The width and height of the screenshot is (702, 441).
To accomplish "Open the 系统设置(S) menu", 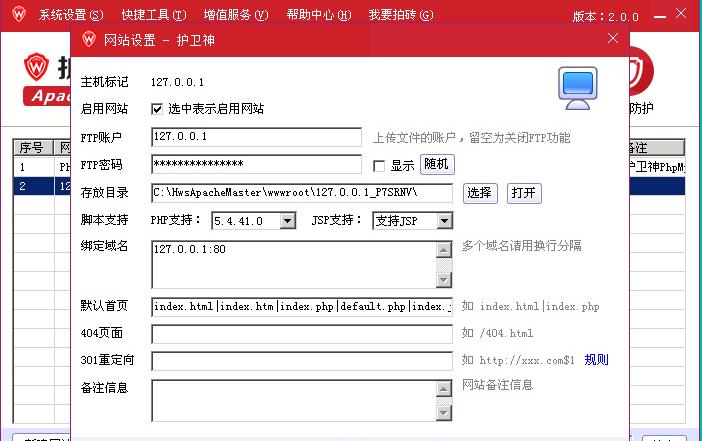I will pyautogui.click(x=71, y=15).
